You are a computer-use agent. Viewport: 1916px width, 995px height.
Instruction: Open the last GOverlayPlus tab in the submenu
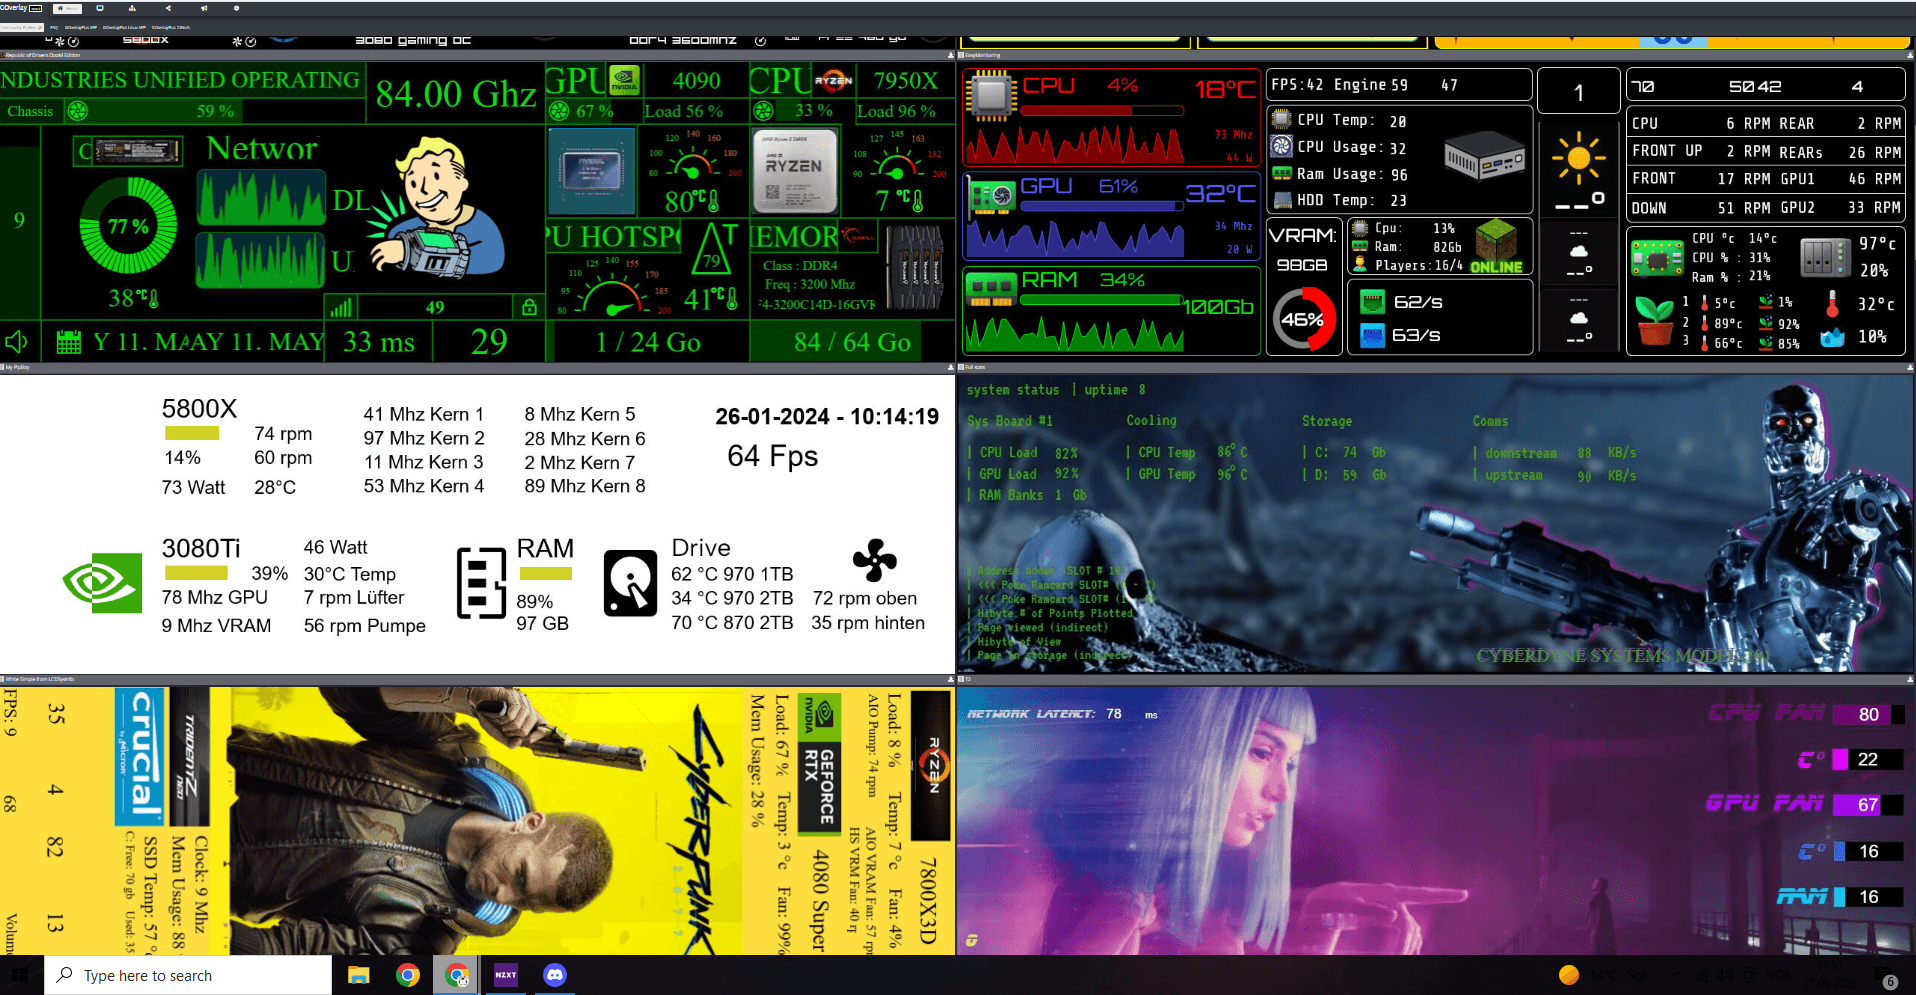[x=170, y=27]
